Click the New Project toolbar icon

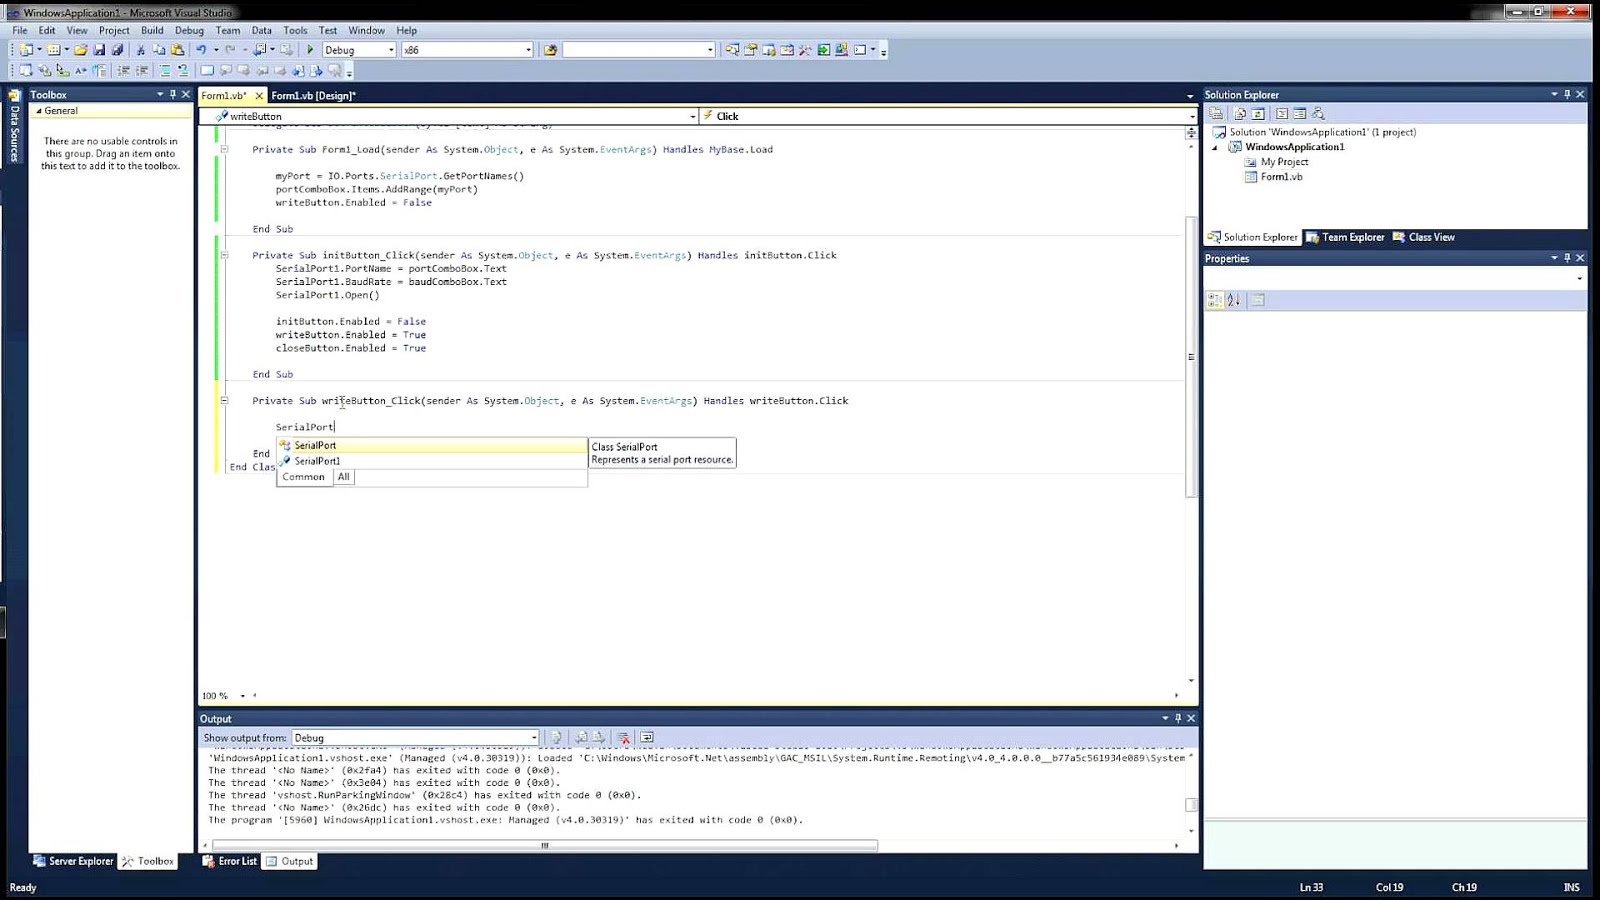[25, 50]
